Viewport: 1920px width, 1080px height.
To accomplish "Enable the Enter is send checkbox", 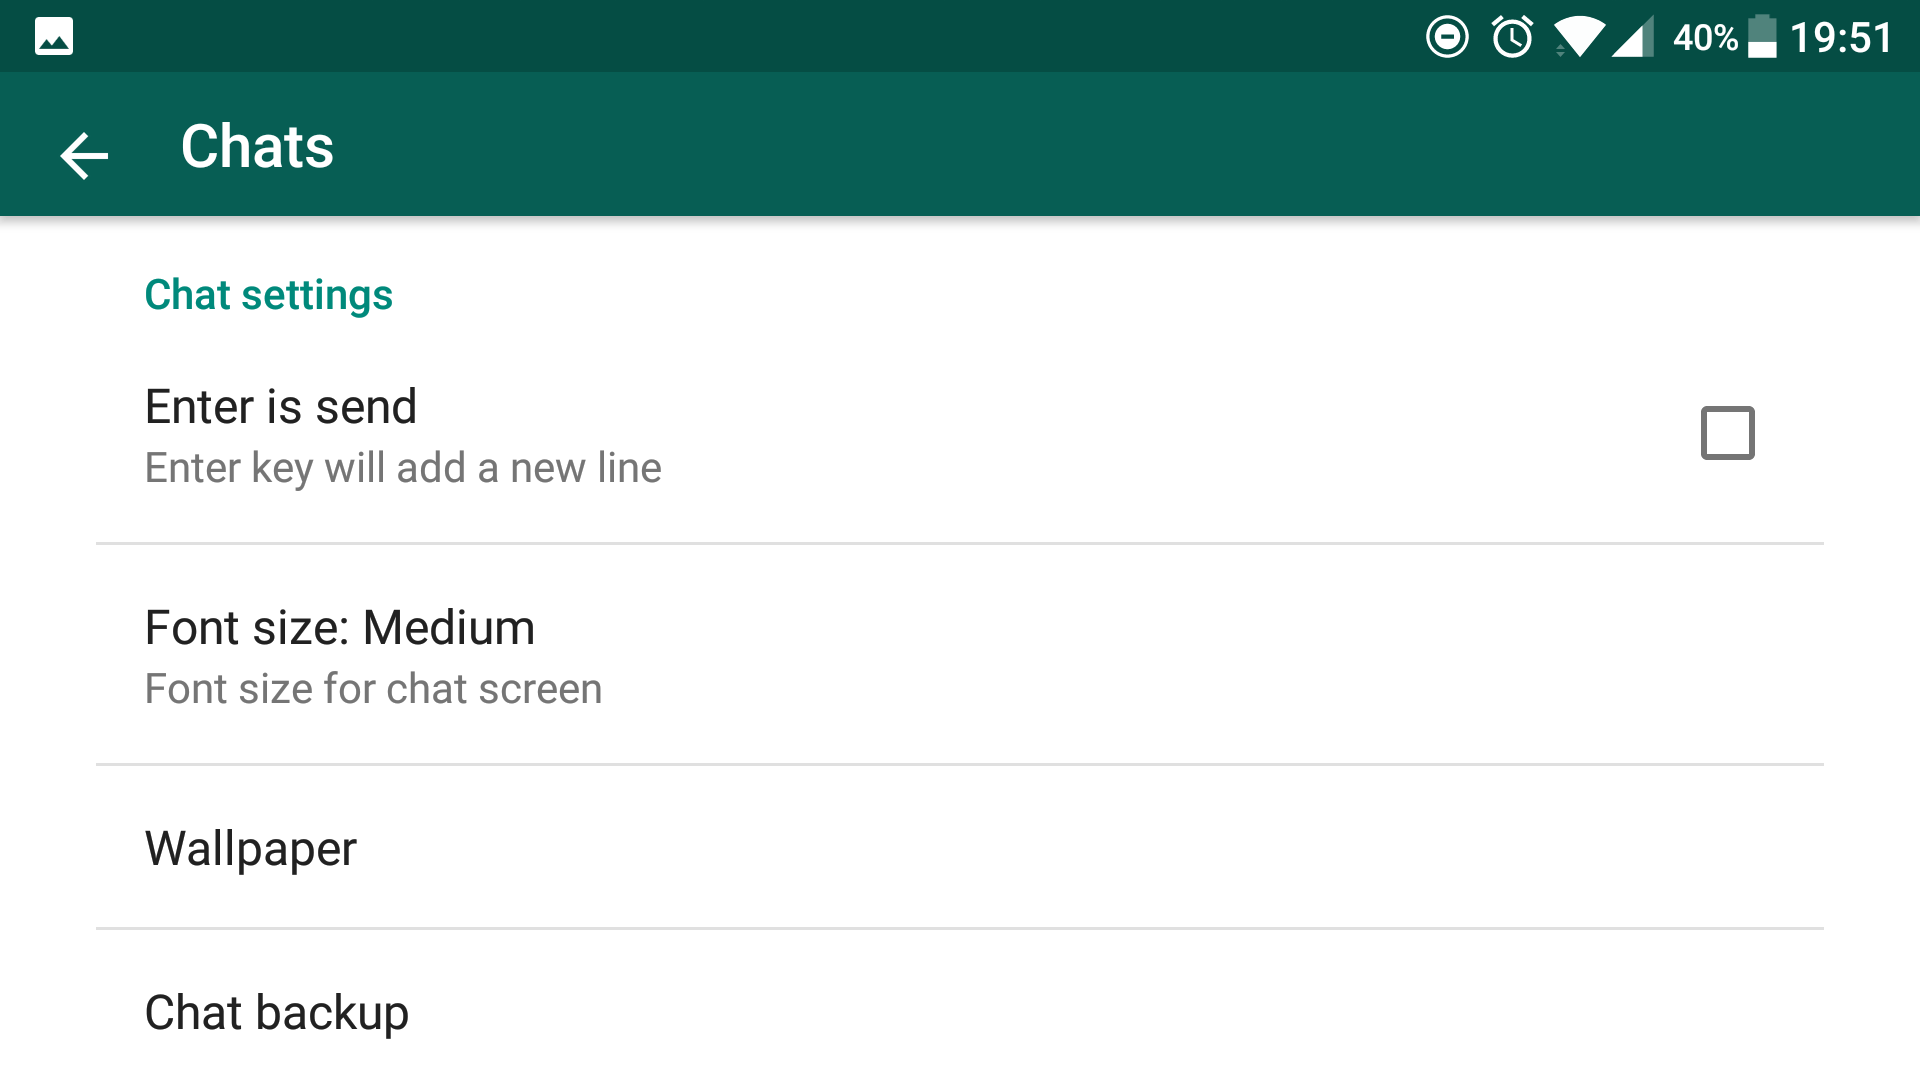I will tap(1727, 433).
